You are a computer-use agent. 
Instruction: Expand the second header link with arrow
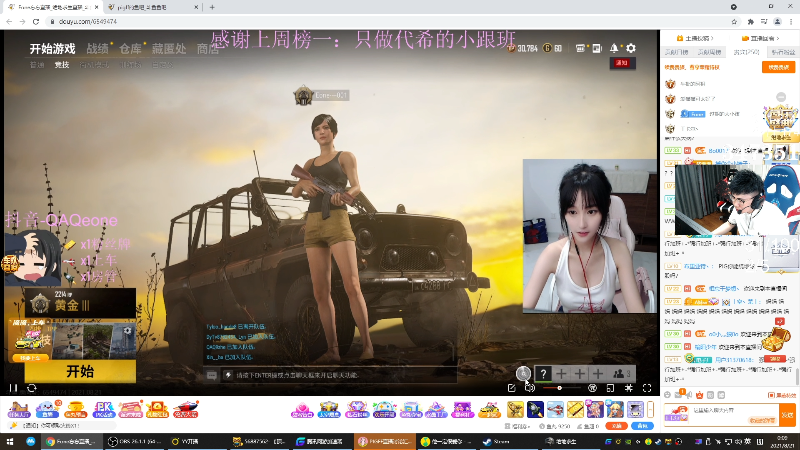(x=761, y=38)
